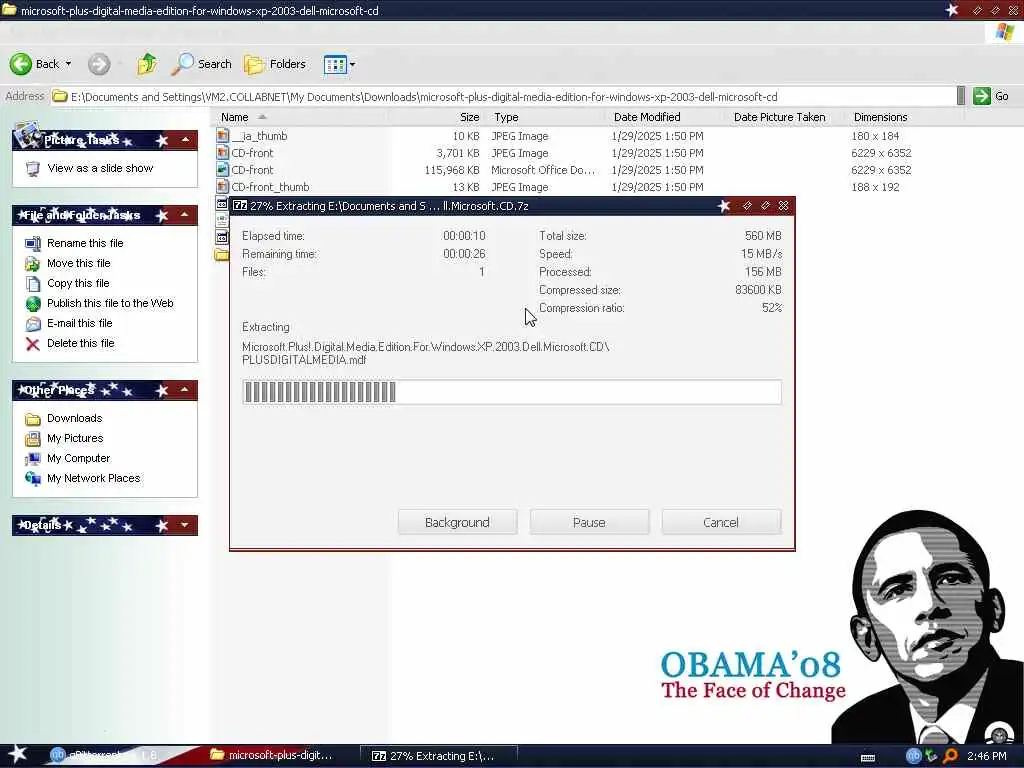This screenshot has width=1024, height=768.
Task: Open the Views menu icon
Action: pos(335,64)
